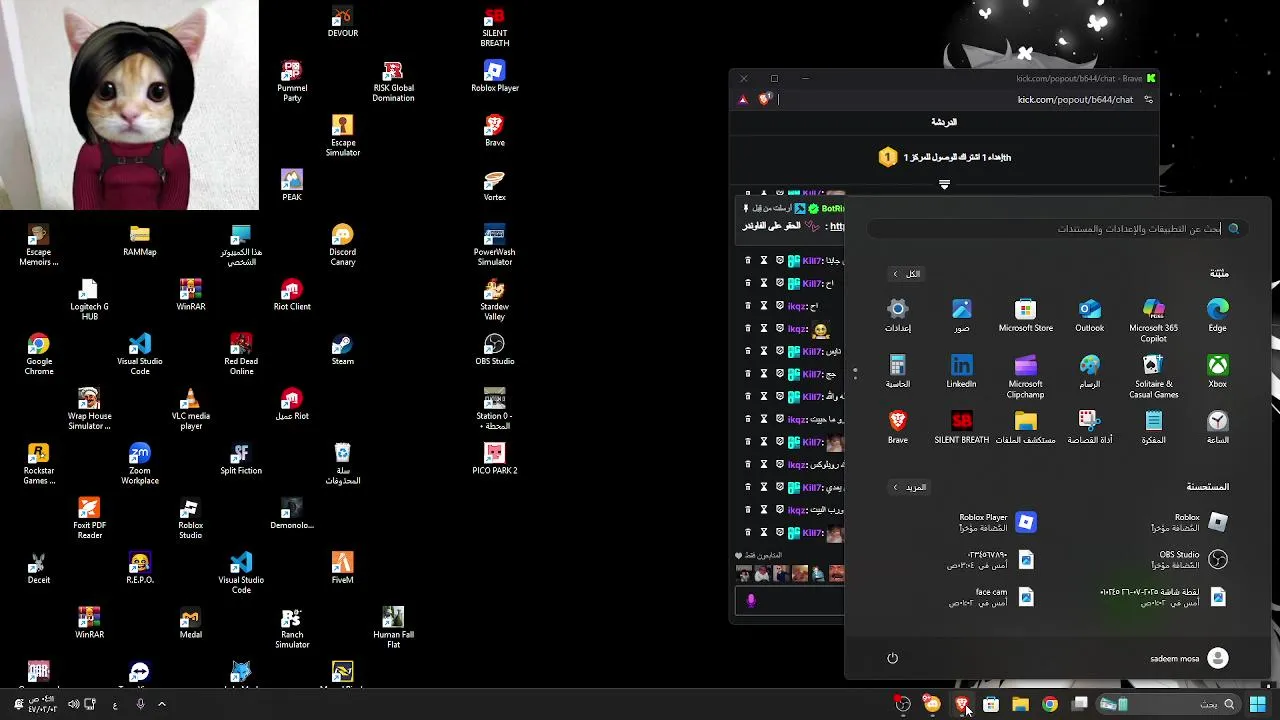Open Brave shortcut on the desktop

[x=494, y=131]
